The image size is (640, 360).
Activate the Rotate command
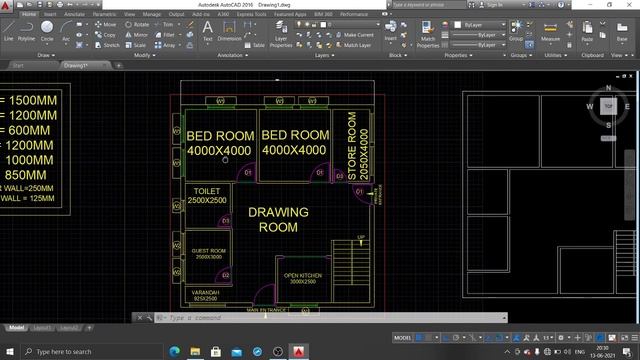point(137,24)
